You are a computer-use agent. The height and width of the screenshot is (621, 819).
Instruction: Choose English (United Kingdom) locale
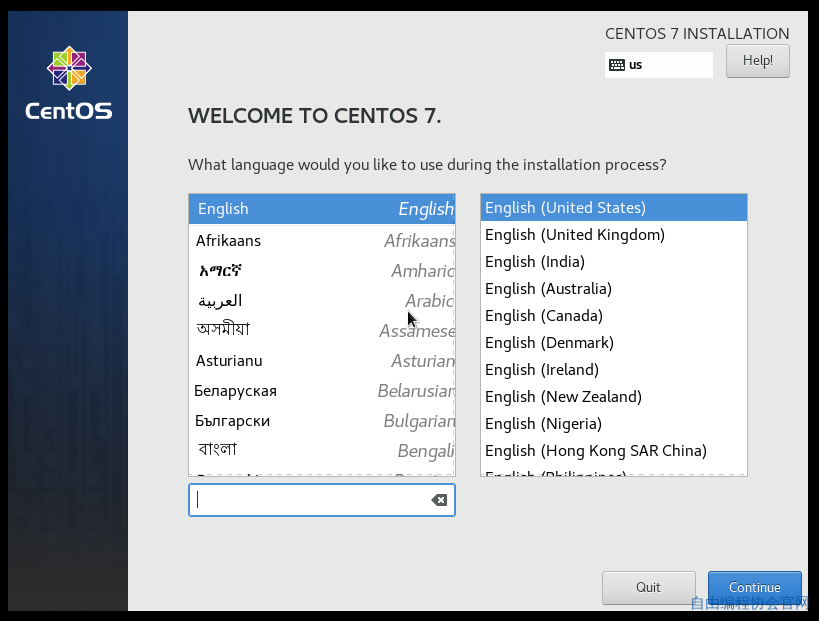614,235
